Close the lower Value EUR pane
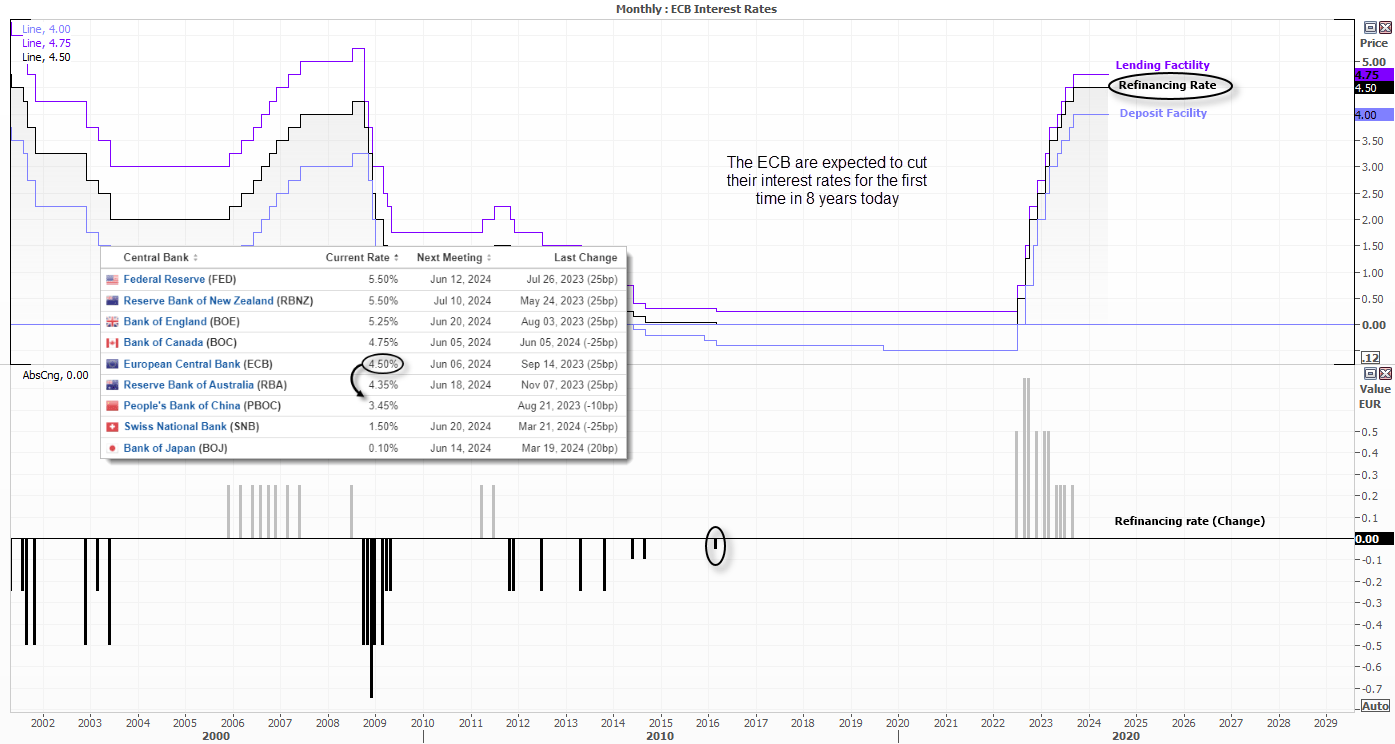 point(1385,373)
